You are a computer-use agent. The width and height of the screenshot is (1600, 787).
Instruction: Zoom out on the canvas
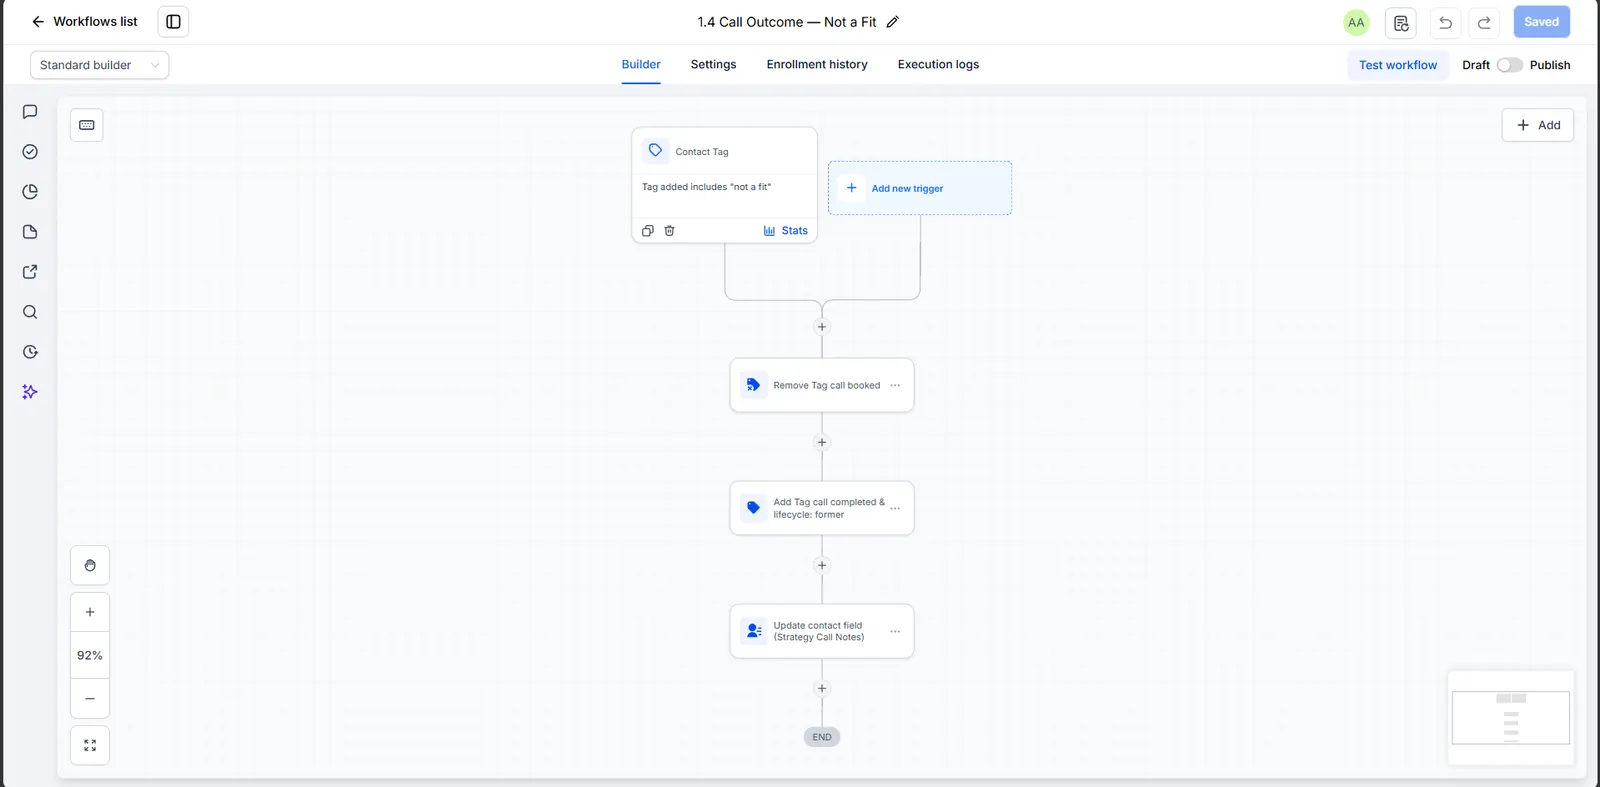tap(90, 699)
